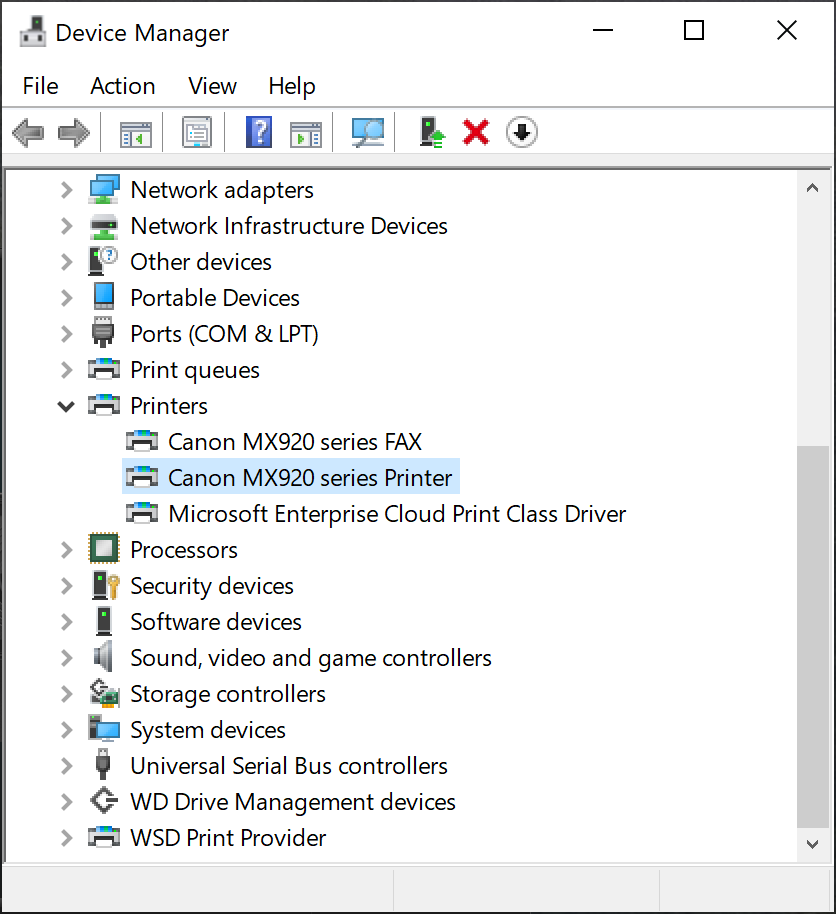
Task: Click the Update device driver icon
Action: (431, 132)
